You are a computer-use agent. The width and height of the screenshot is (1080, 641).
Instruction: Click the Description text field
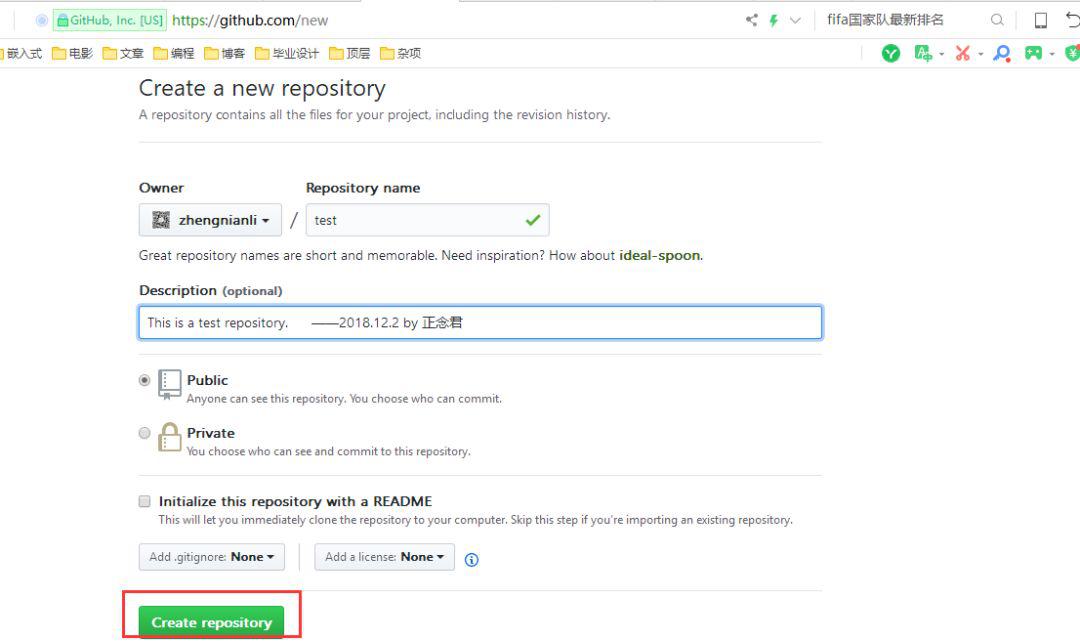point(480,322)
